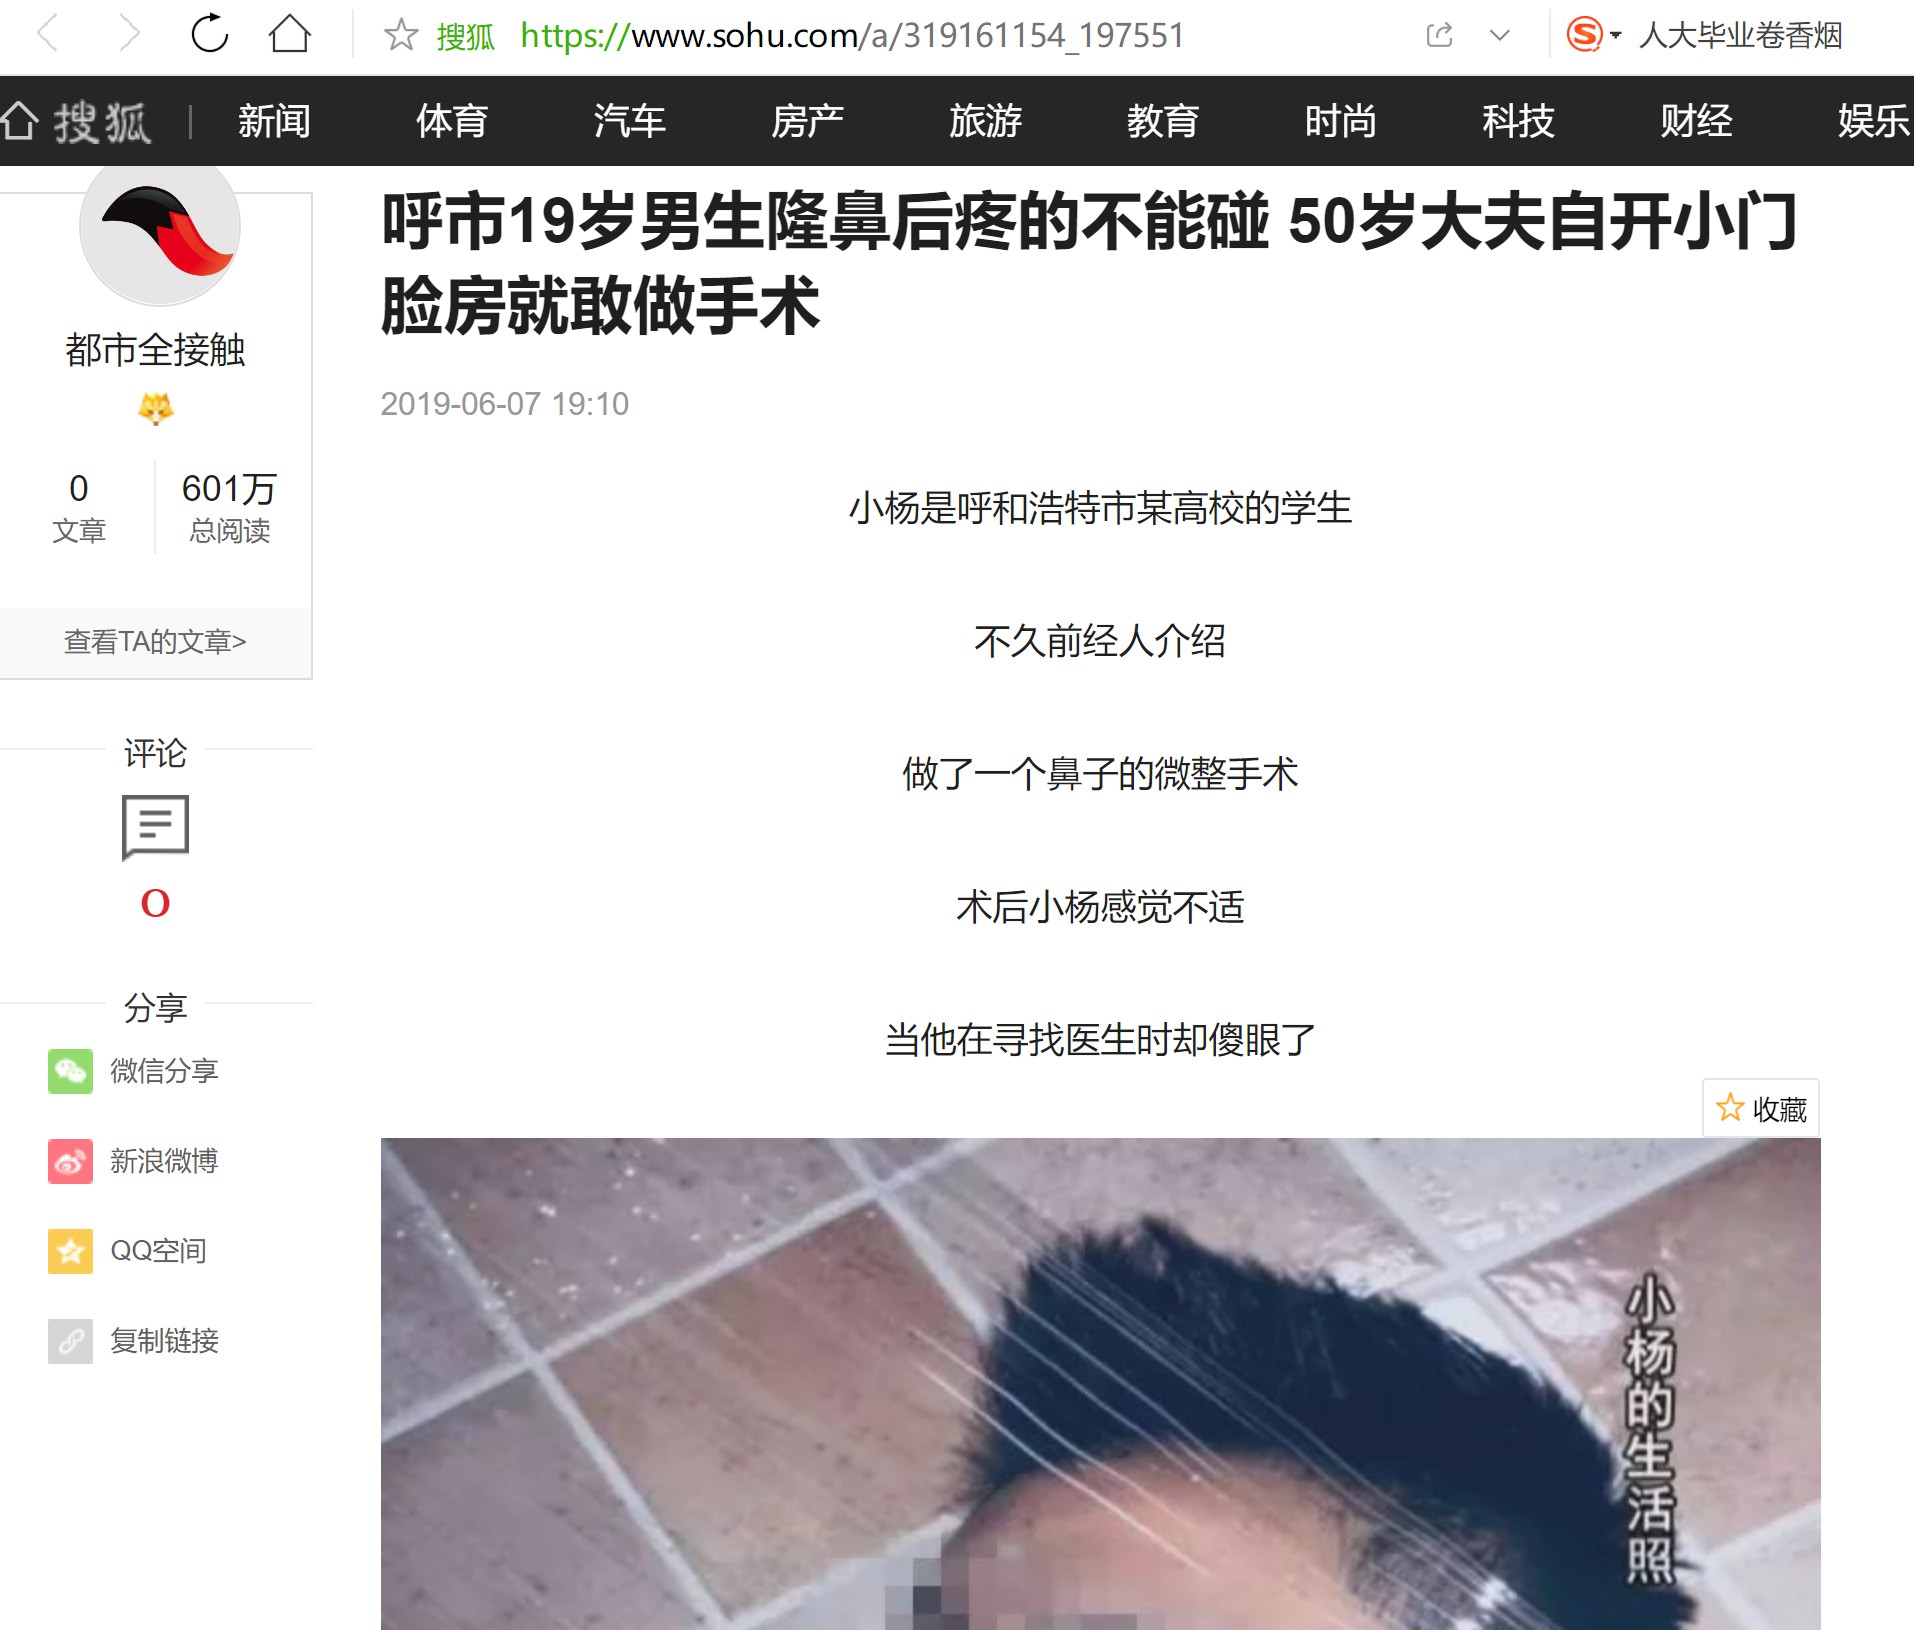Expand the address bar dropdown chevron
Viewport: 1914px width, 1630px height.
pos(1499,35)
